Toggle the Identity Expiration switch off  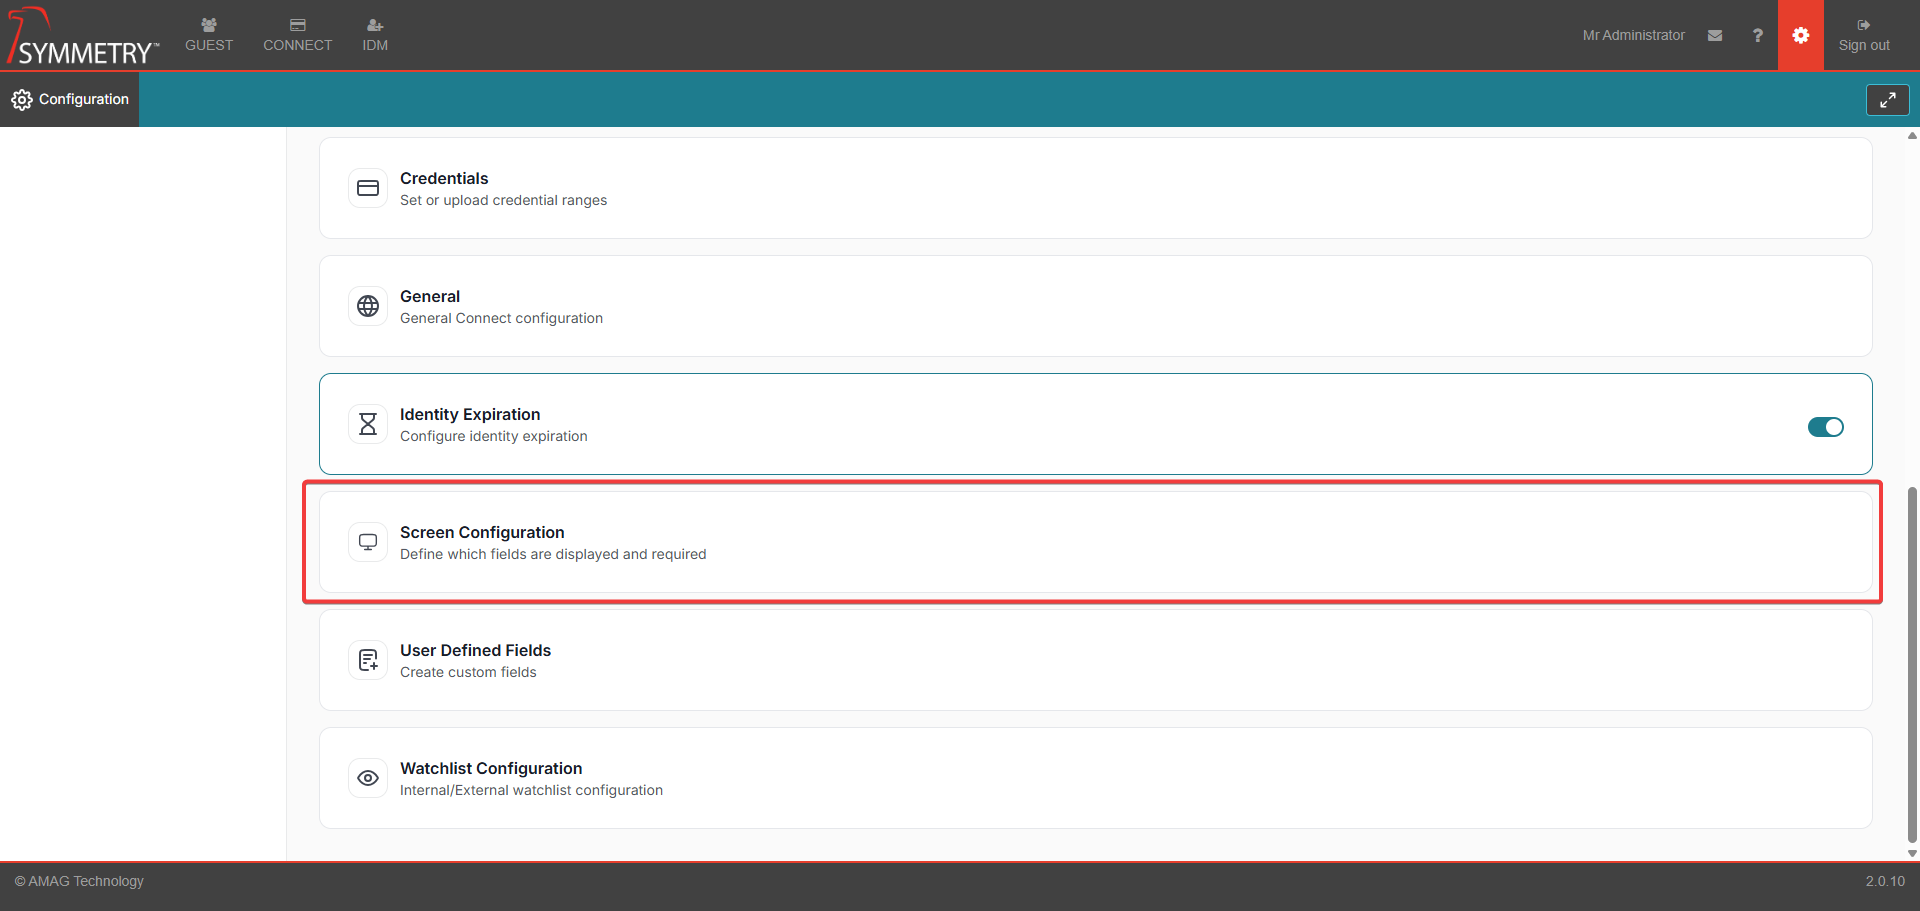1825,427
